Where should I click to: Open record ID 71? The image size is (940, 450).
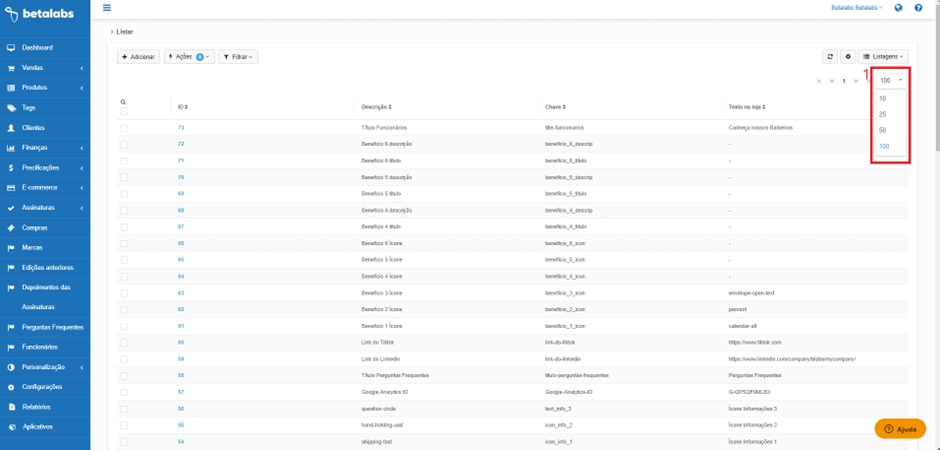point(180,161)
